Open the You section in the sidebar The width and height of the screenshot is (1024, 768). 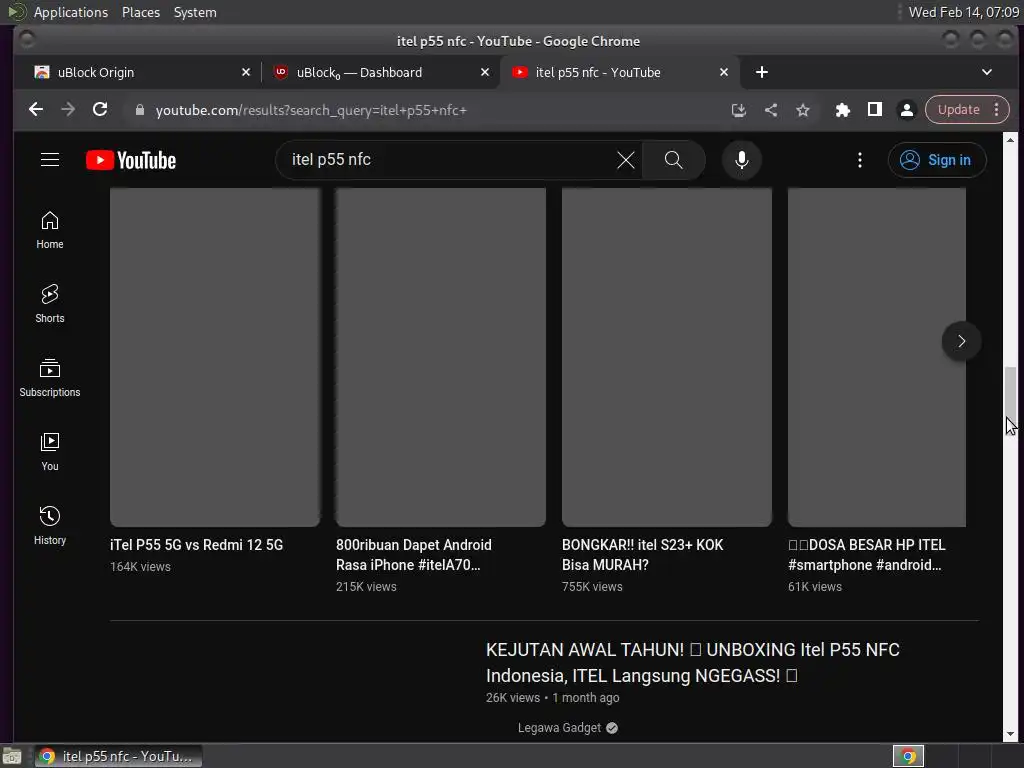[x=50, y=452]
